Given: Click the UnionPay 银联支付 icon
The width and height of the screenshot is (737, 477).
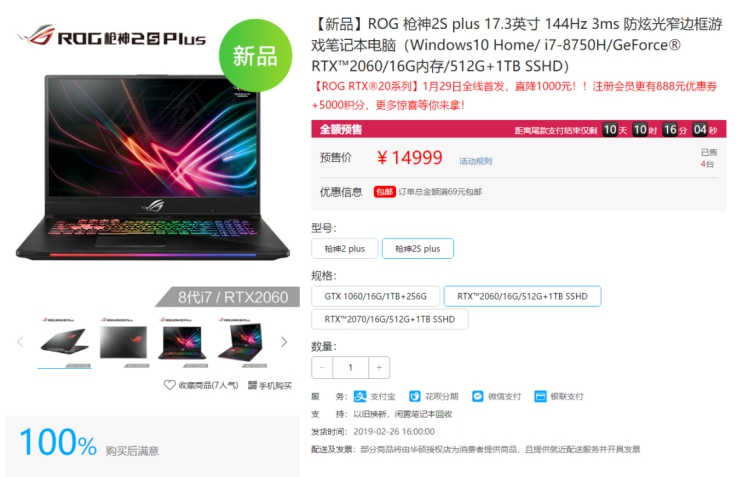Looking at the screenshot, I should tap(541, 396).
